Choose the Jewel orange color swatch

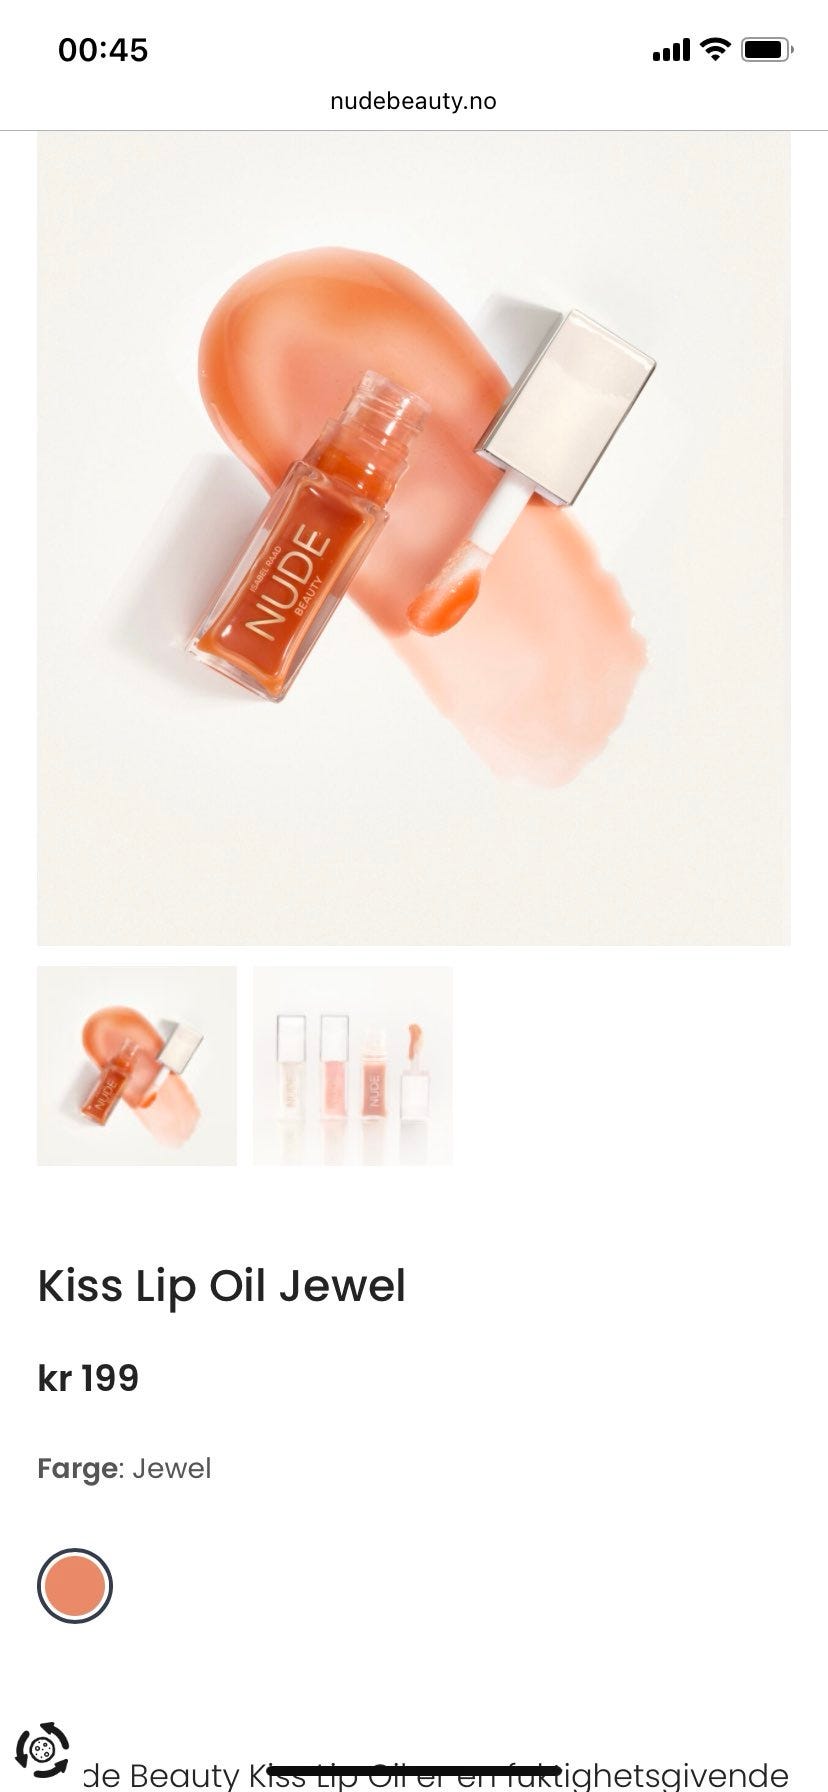(x=75, y=1586)
